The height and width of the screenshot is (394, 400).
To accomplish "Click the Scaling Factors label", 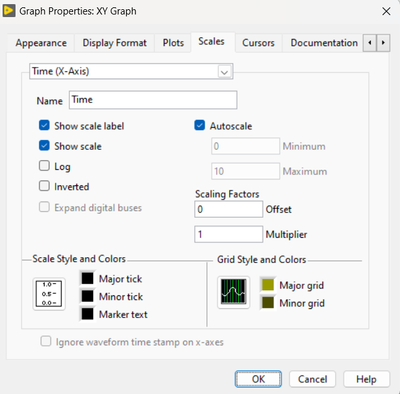I will [227, 194].
